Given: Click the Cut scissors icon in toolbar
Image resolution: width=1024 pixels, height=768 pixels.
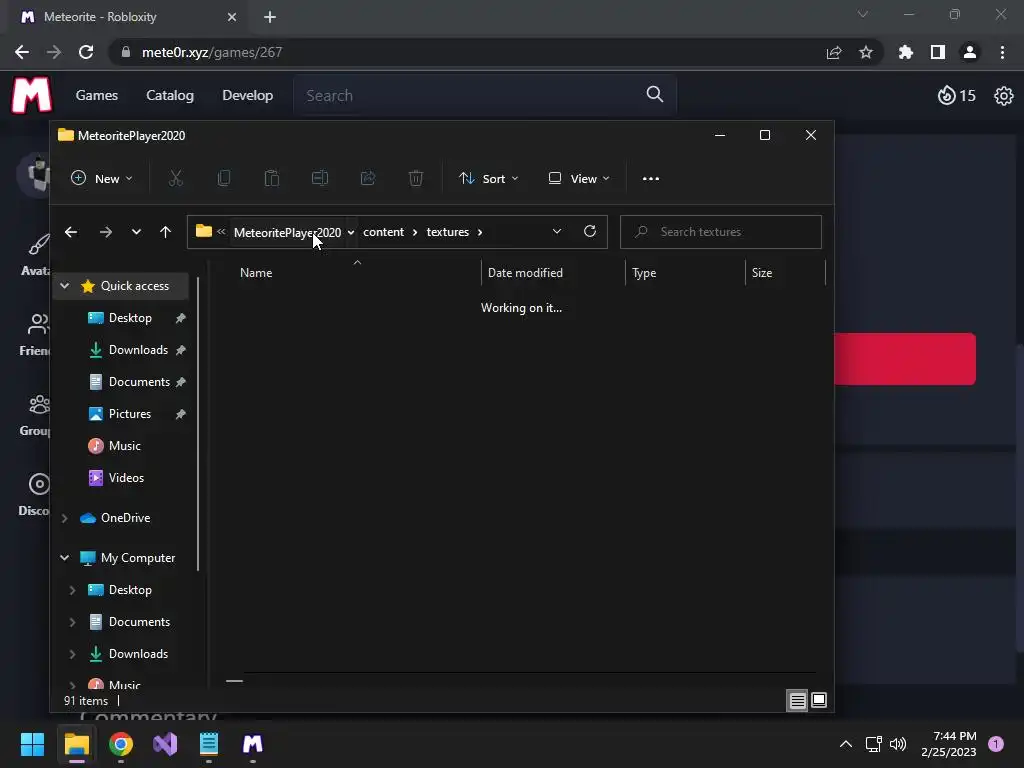Looking at the screenshot, I should tap(176, 178).
